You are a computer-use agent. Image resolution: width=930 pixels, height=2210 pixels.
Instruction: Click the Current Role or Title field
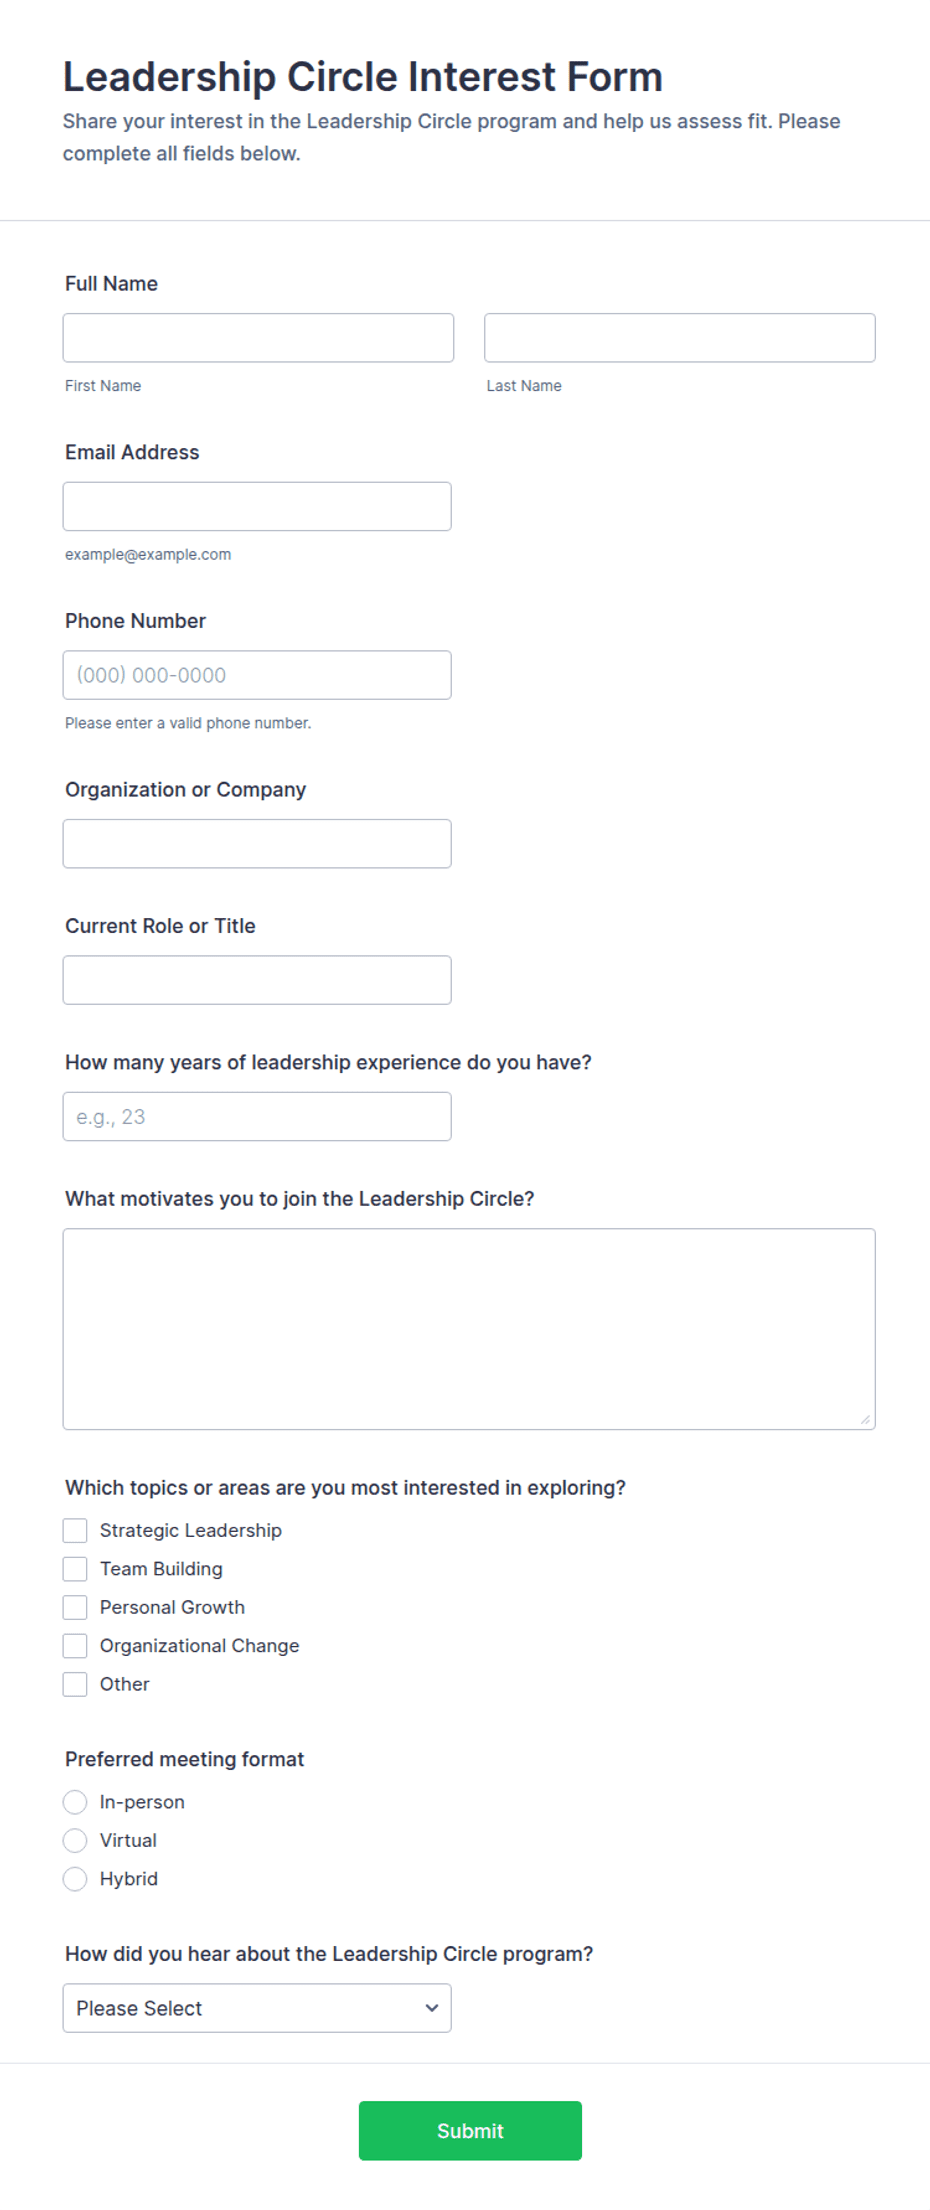[x=257, y=980]
